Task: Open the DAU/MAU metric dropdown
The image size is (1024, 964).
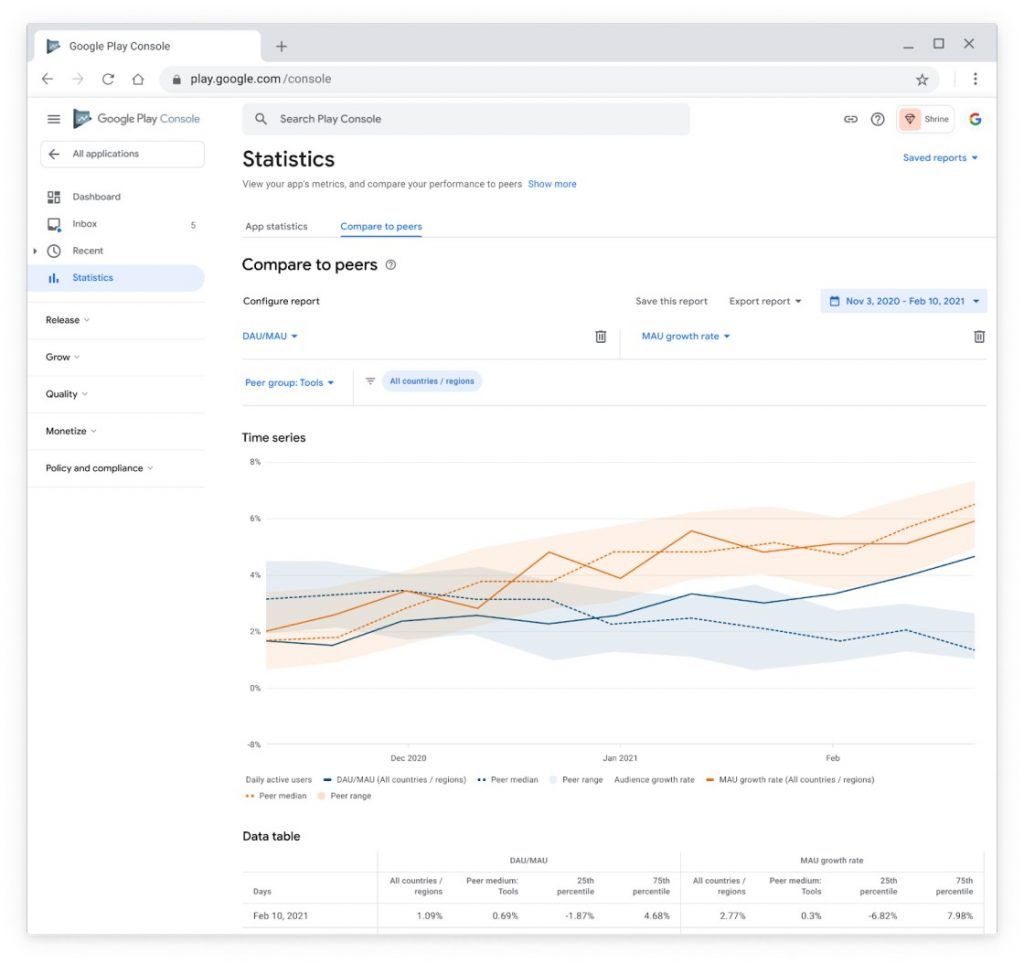Action: tap(270, 336)
